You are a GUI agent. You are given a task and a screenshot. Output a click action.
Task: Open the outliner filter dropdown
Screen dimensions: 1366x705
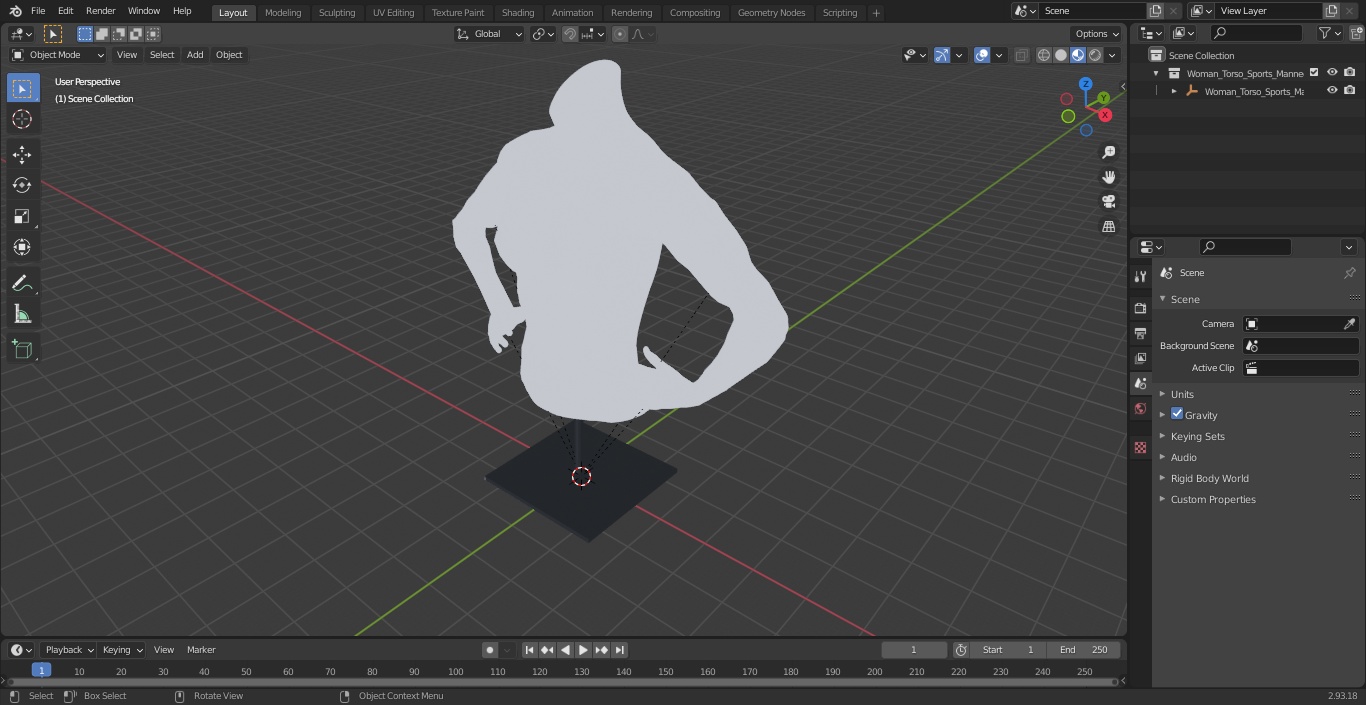[1329, 33]
